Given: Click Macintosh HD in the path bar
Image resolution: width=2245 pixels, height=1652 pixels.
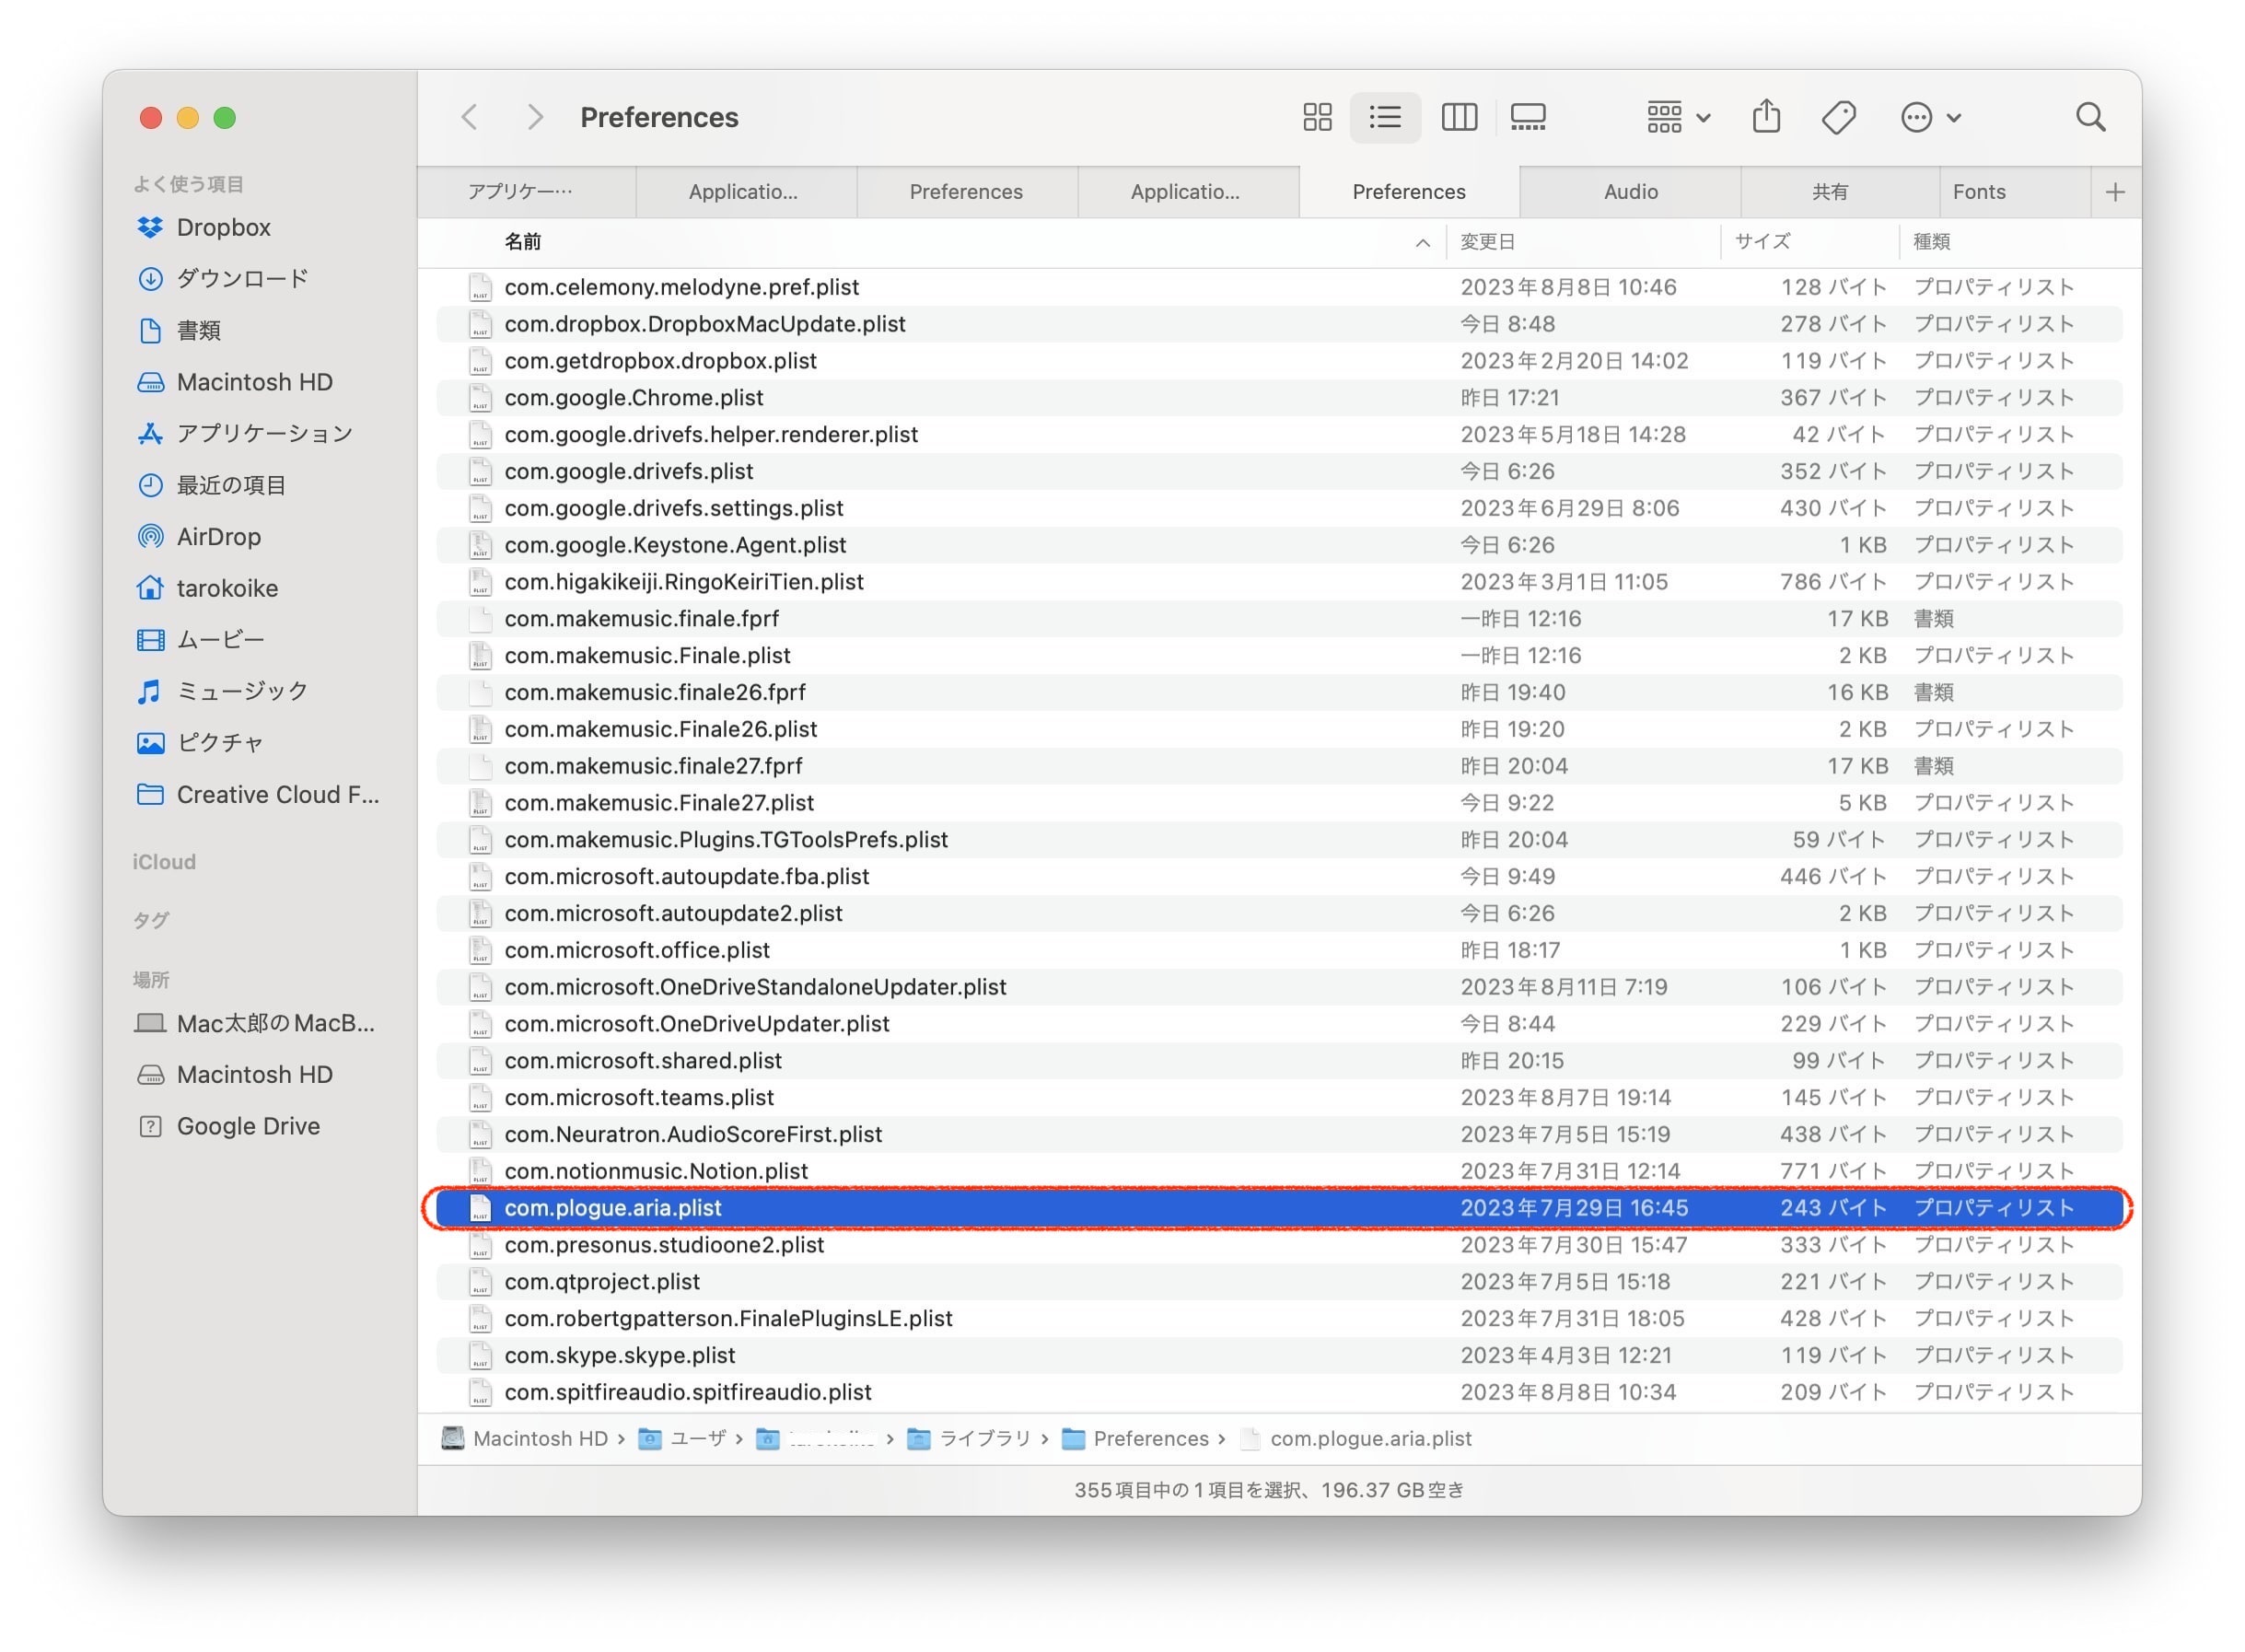Looking at the screenshot, I should tap(524, 1439).
